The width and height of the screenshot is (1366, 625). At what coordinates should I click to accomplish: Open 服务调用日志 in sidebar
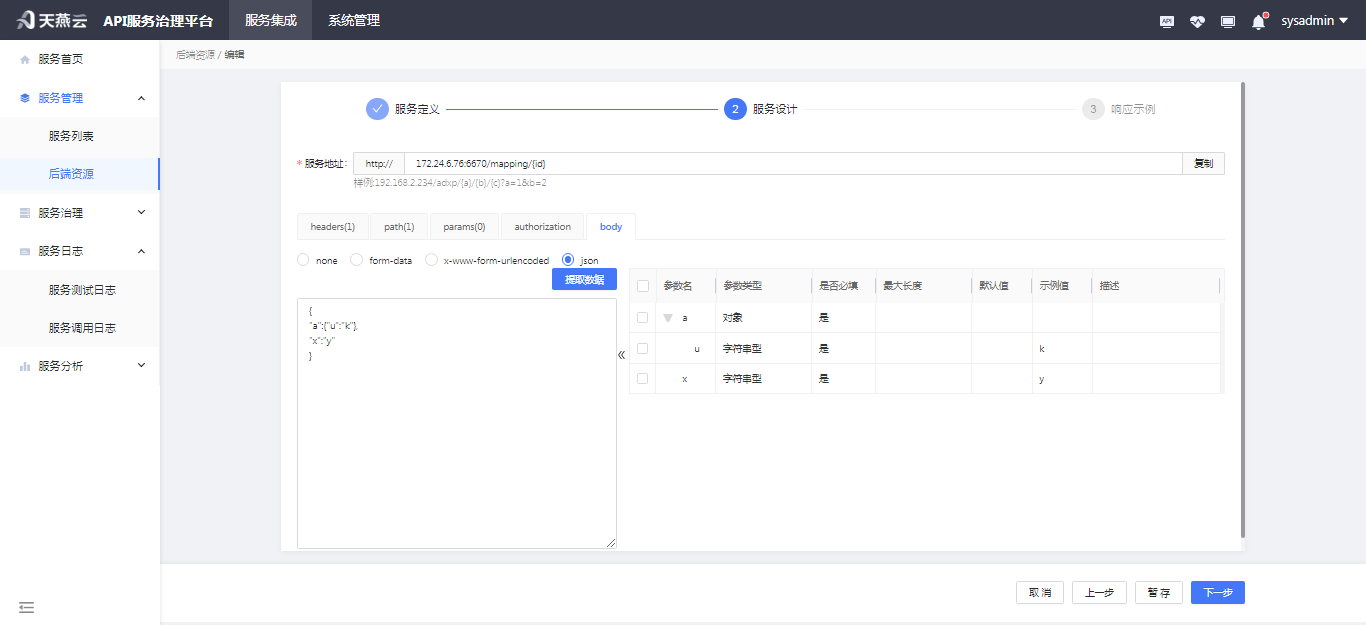[80, 328]
